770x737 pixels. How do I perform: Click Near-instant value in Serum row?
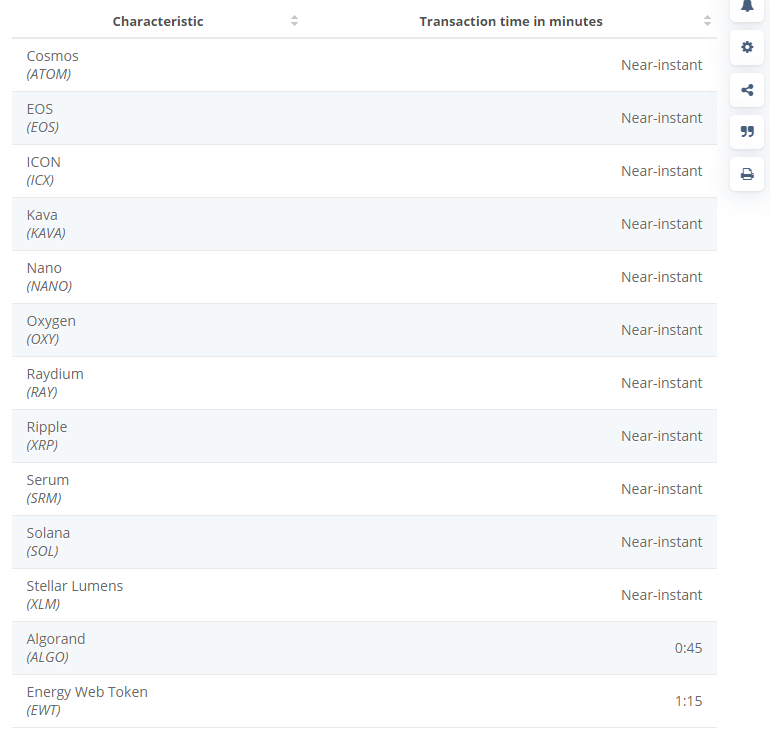(x=661, y=489)
